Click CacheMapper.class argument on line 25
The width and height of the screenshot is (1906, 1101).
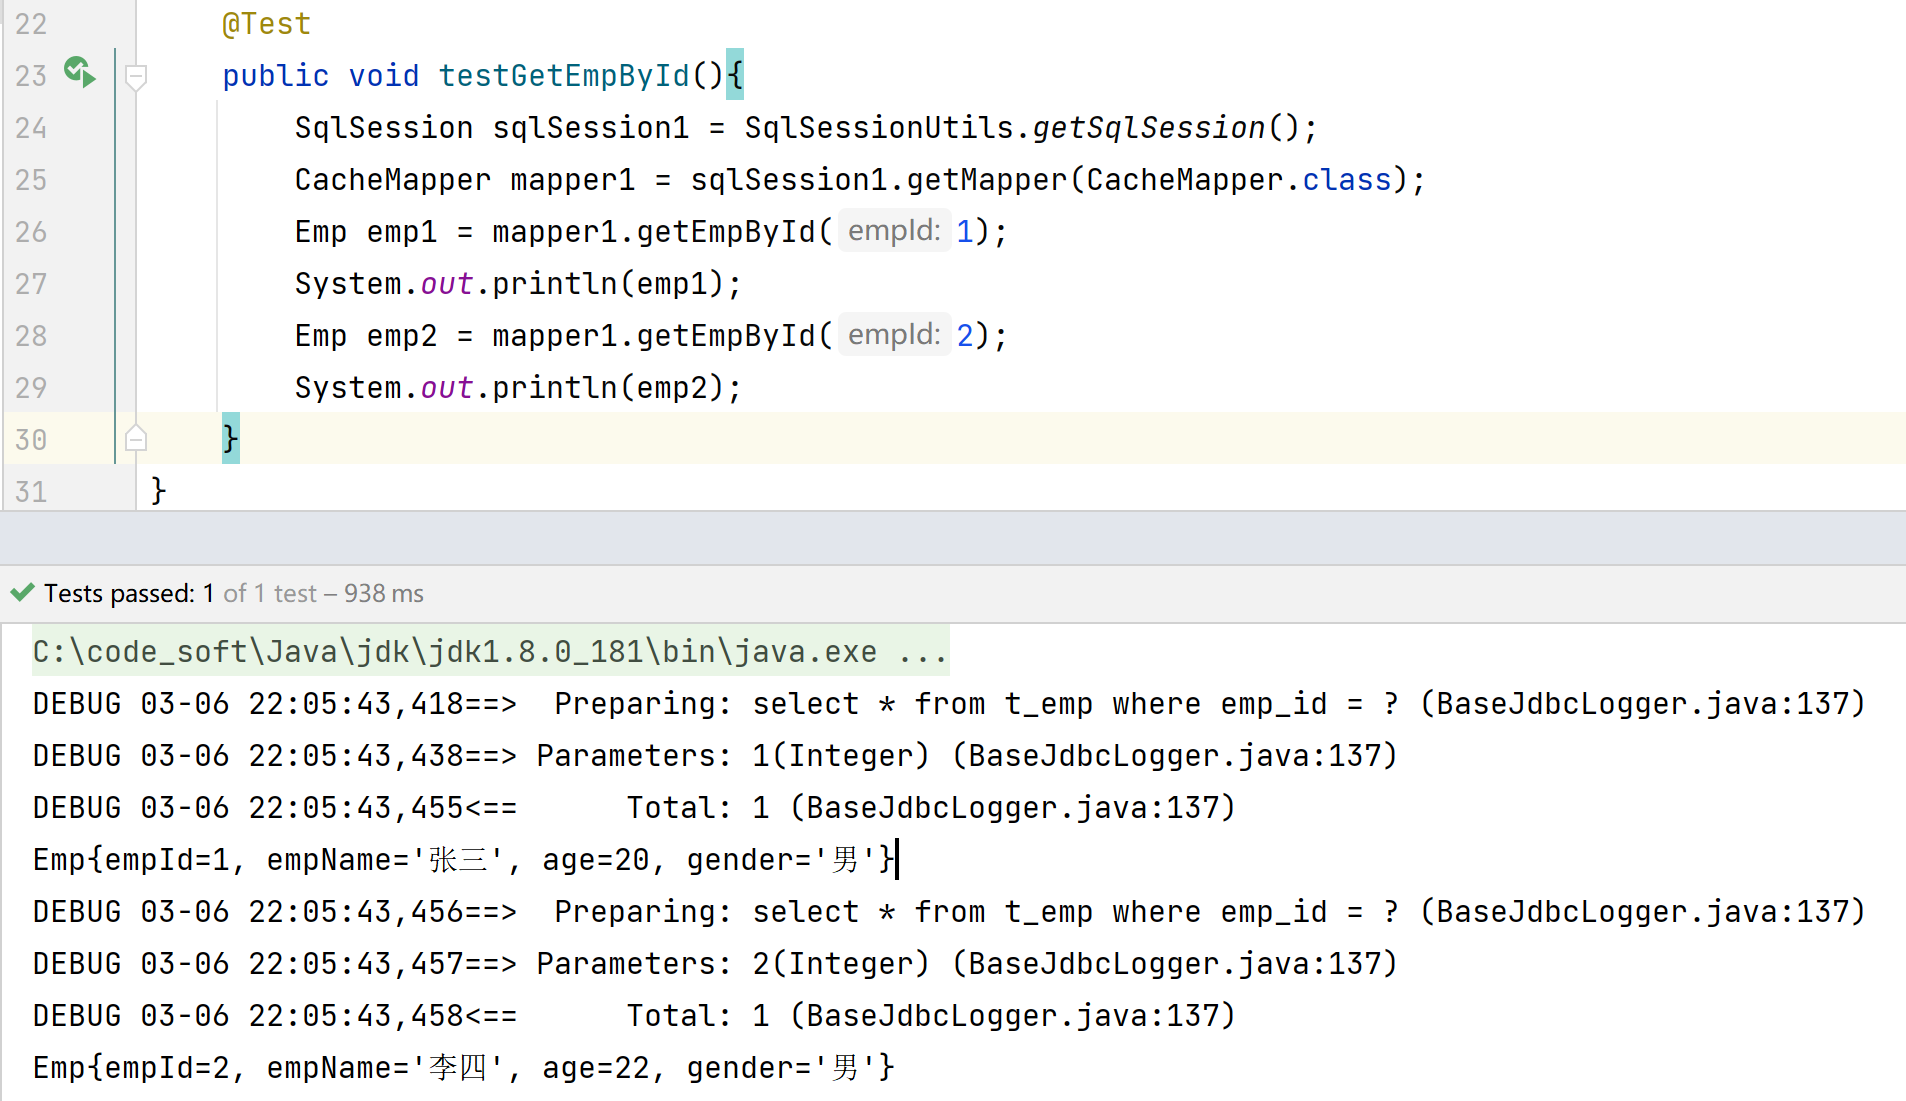click(x=1239, y=179)
